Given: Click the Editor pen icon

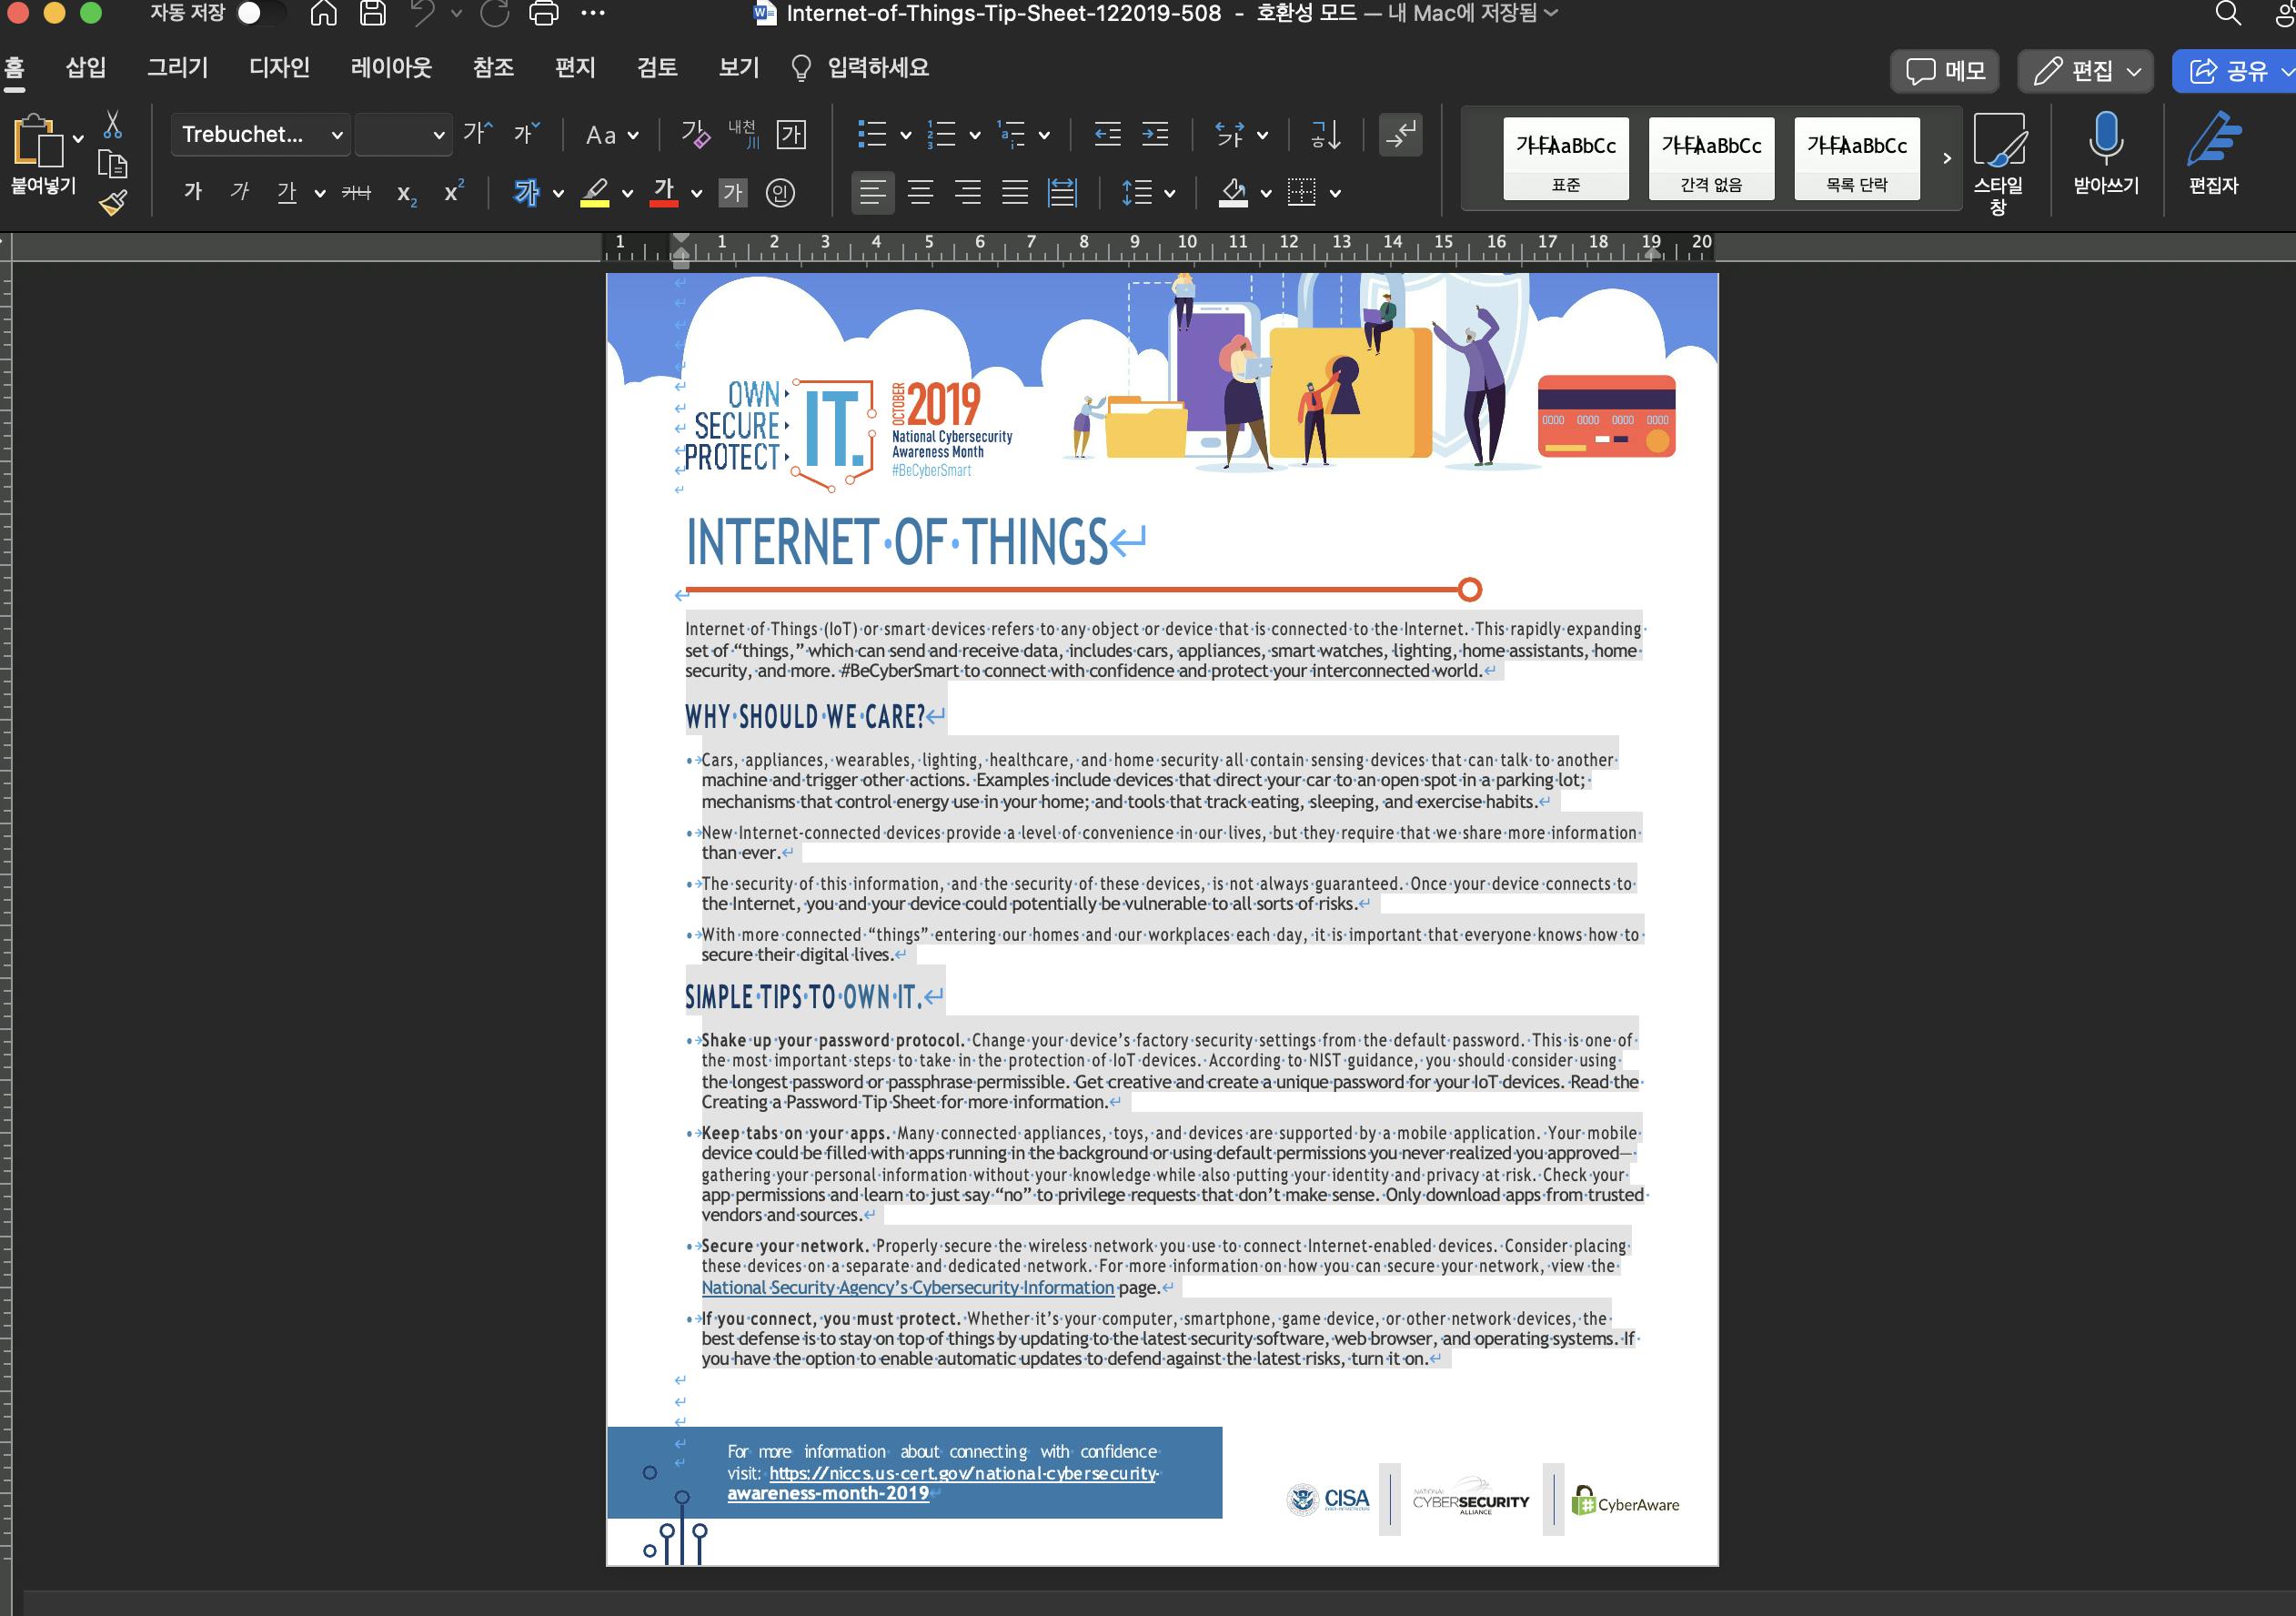Looking at the screenshot, I should coord(2212,139).
